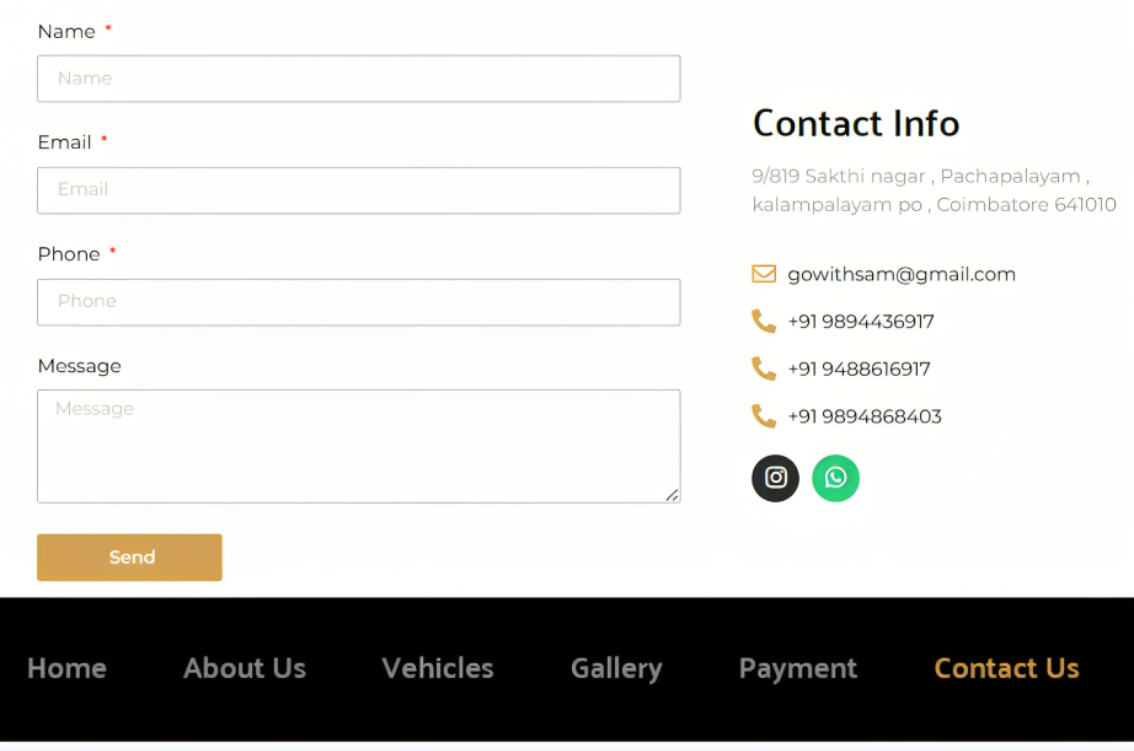Click the Message box resize handle
Screen dimensions: 1134x751
coord(672,494)
